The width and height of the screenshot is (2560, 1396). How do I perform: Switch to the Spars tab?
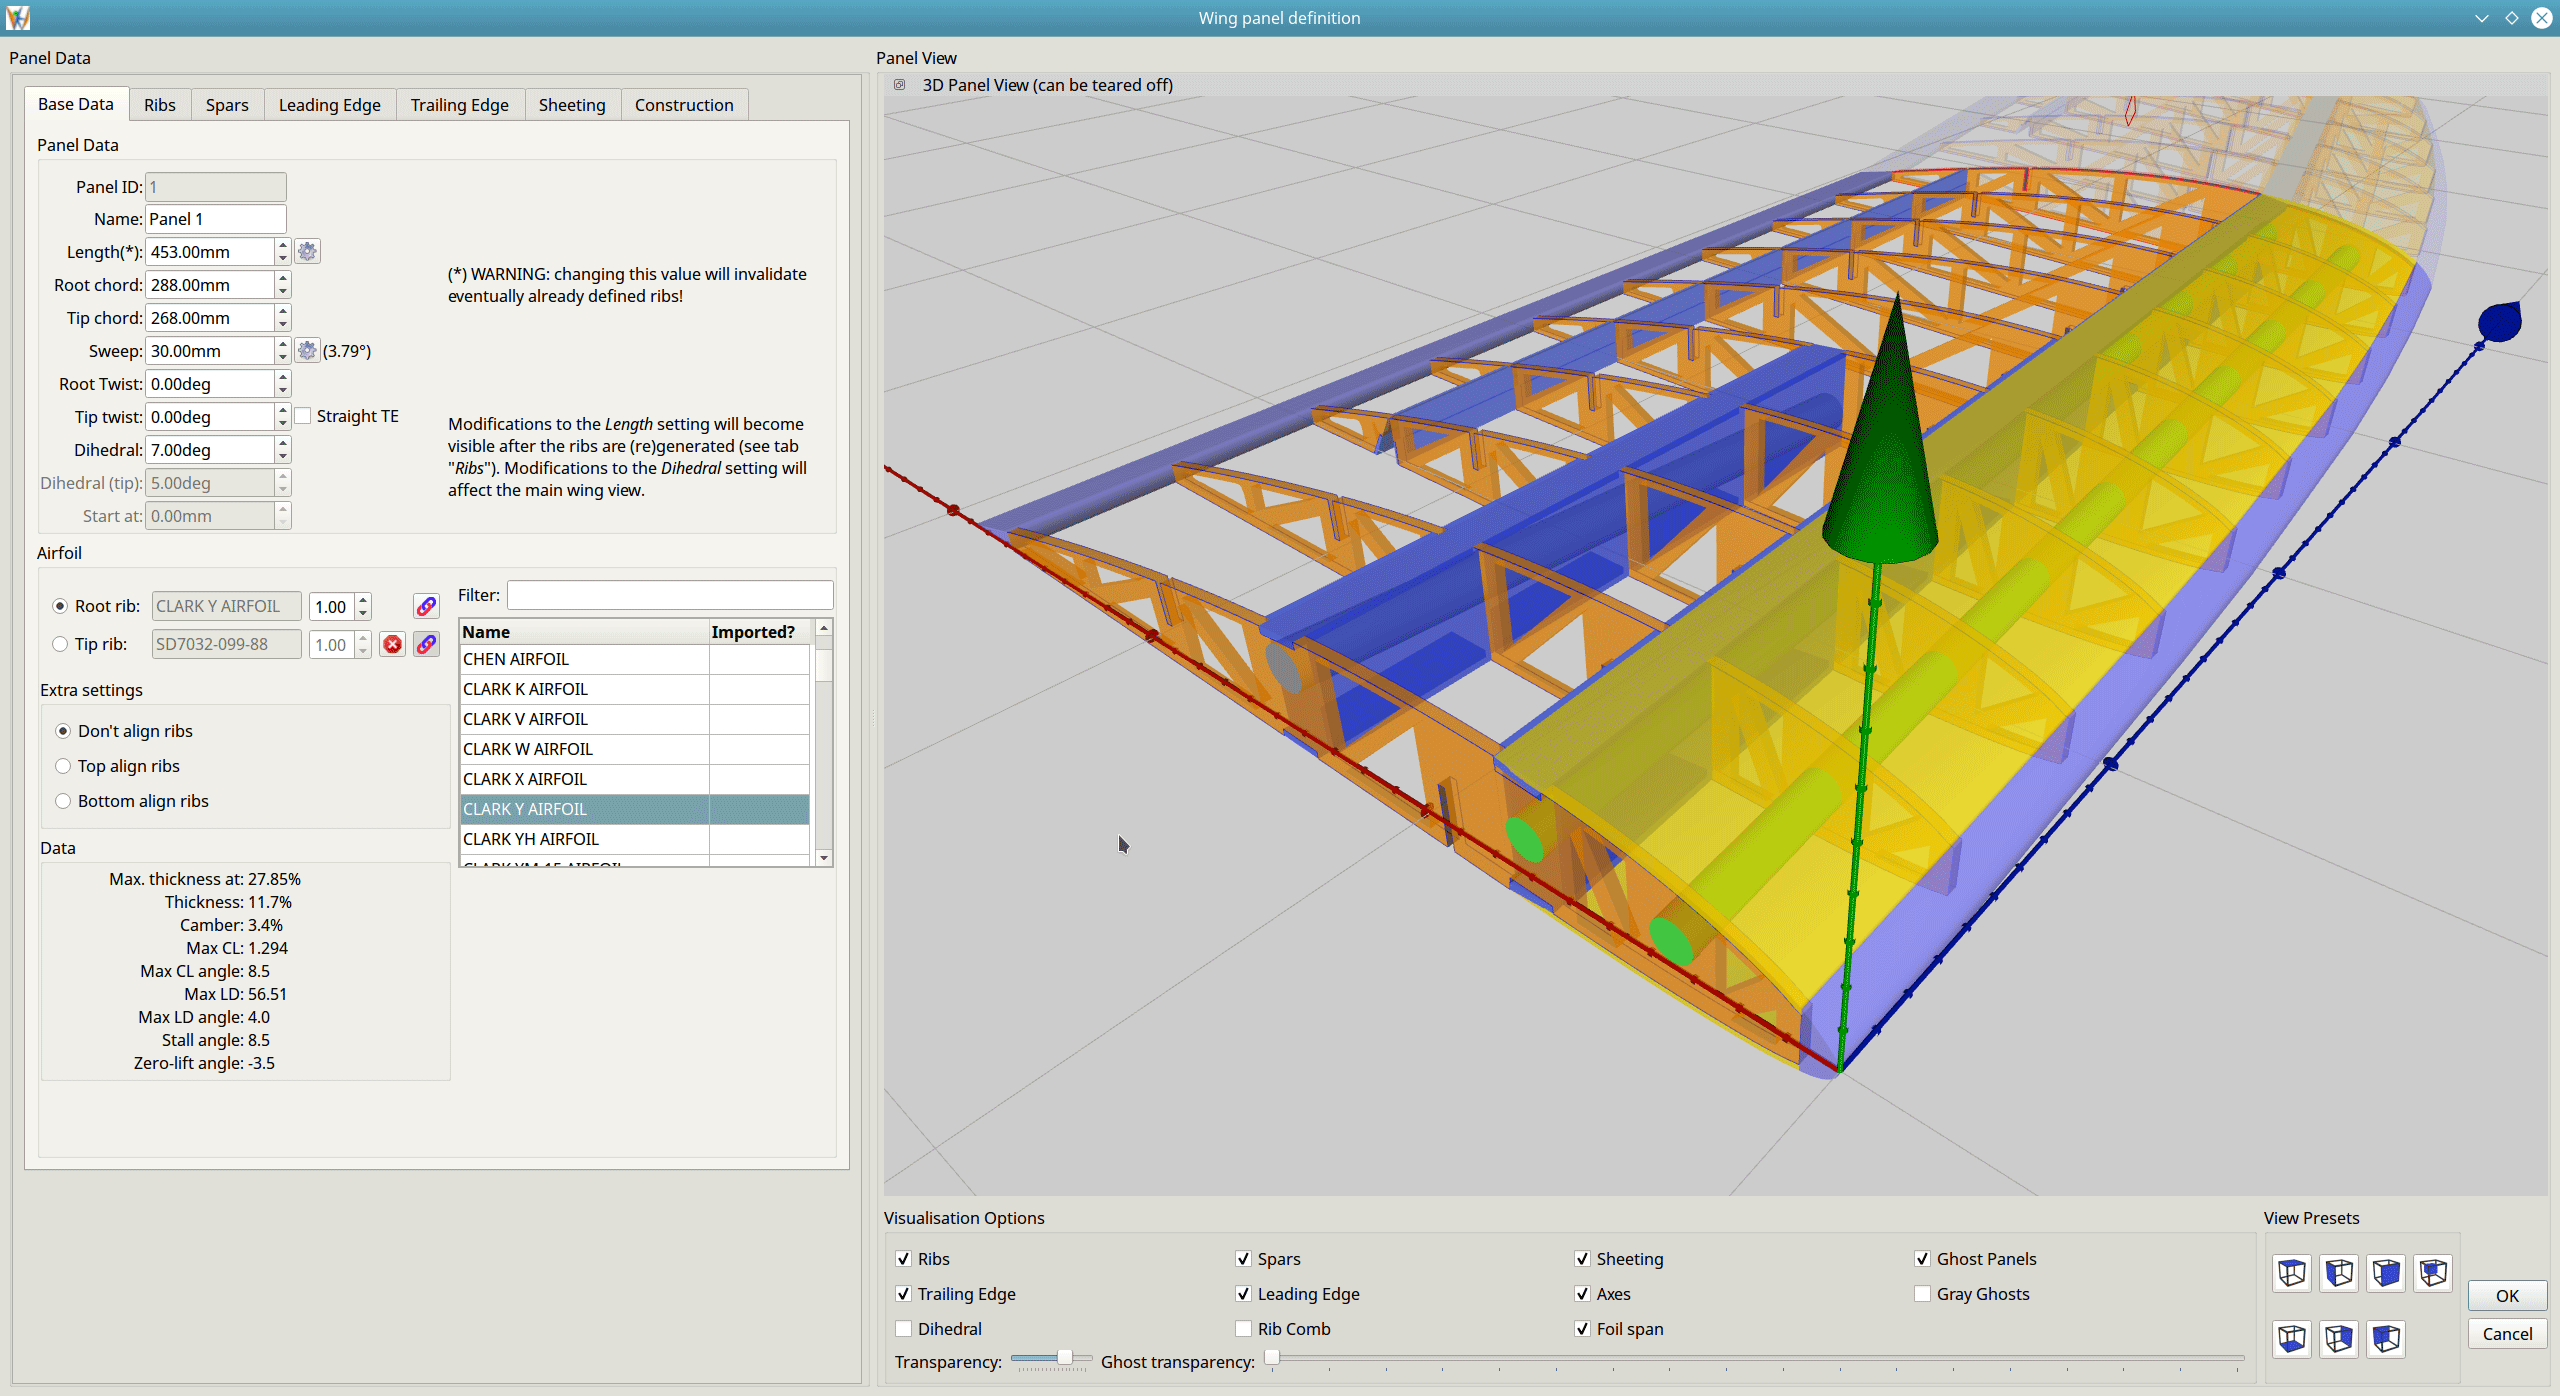pos(227,105)
